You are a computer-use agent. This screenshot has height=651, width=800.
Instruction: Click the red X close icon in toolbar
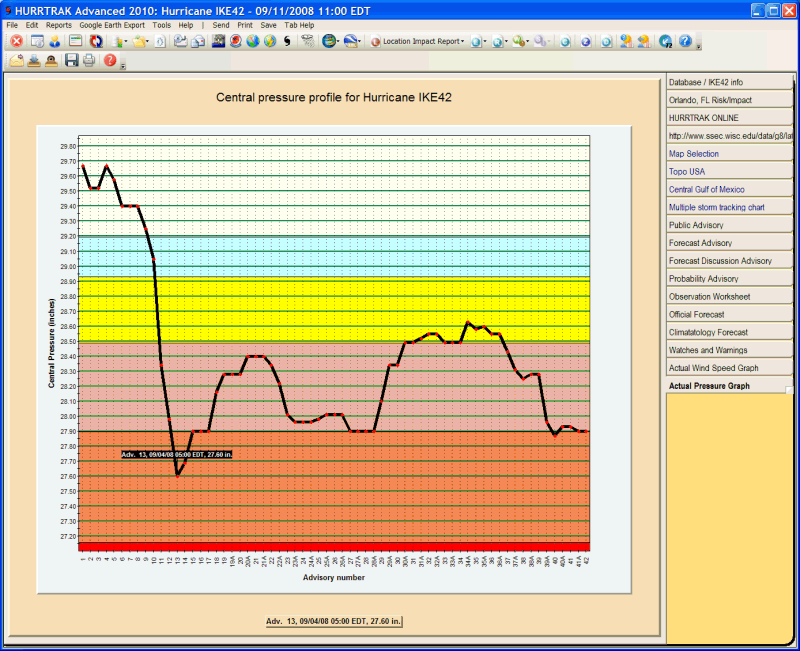(x=16, y=41)
